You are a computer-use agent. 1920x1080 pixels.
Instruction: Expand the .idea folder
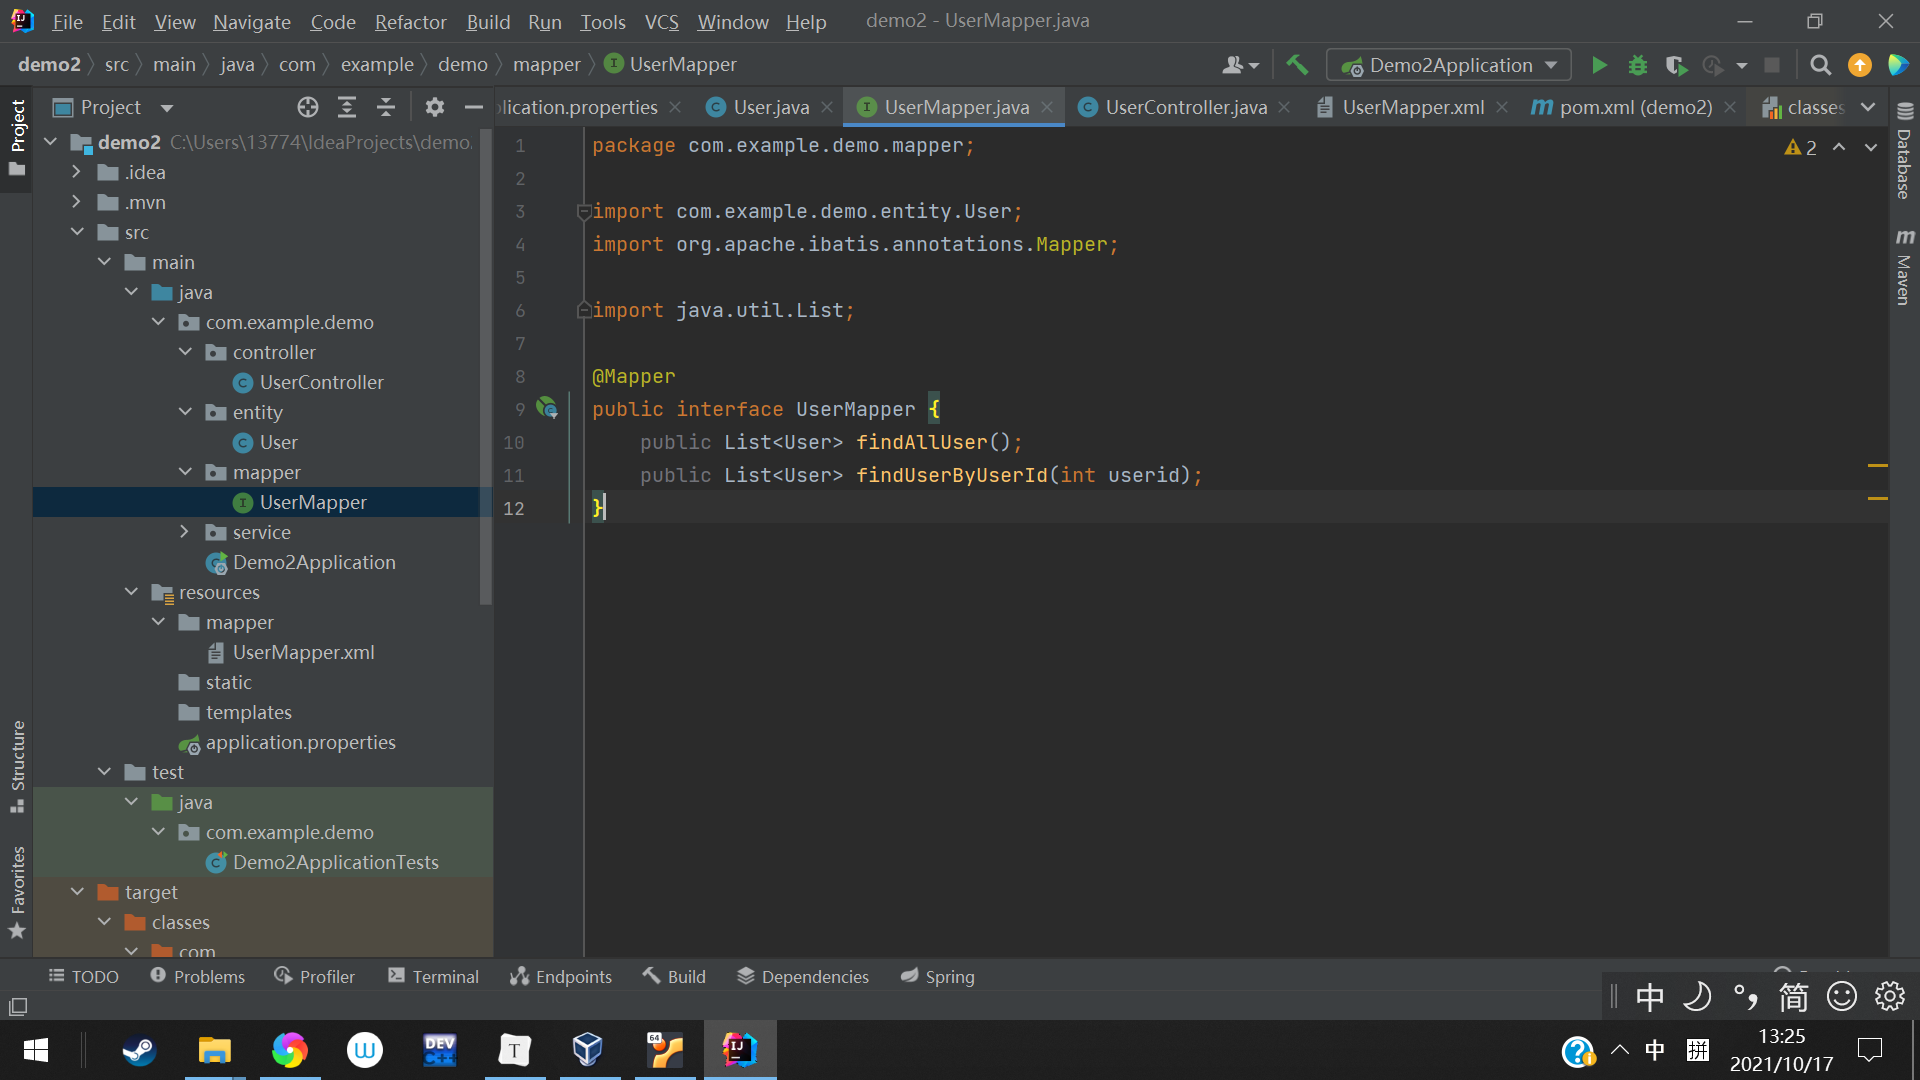click(x=77, y=172)
